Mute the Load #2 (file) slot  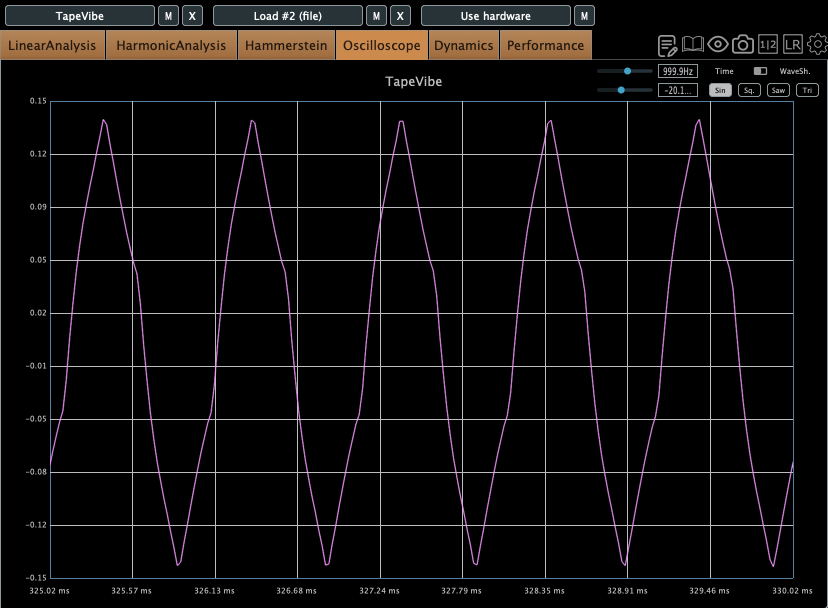[x=376, y=16]
